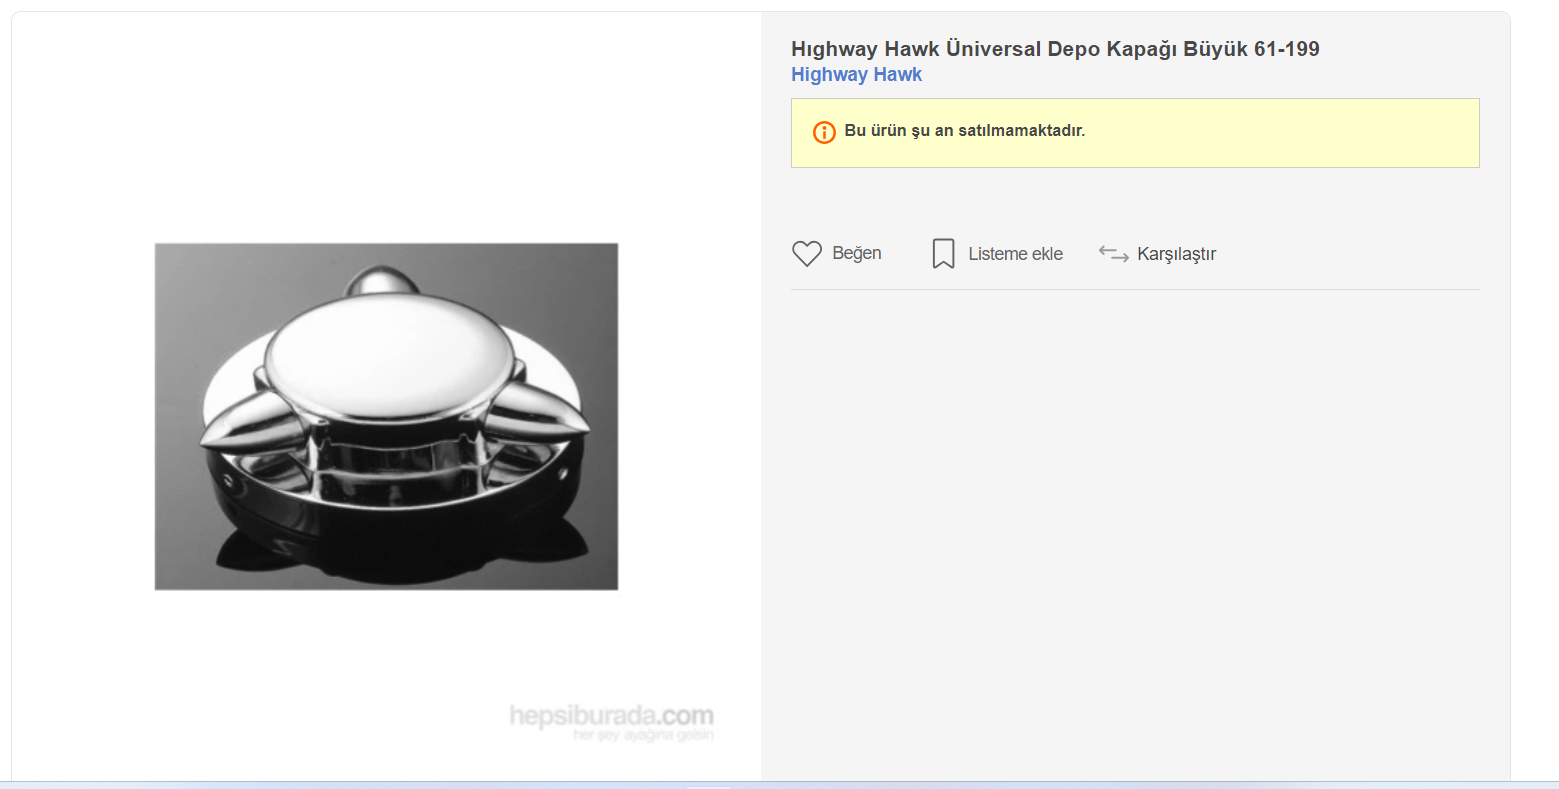Click the text 'Bu ürün şu an satılmamaktadır.'

(x=965, y=131)
